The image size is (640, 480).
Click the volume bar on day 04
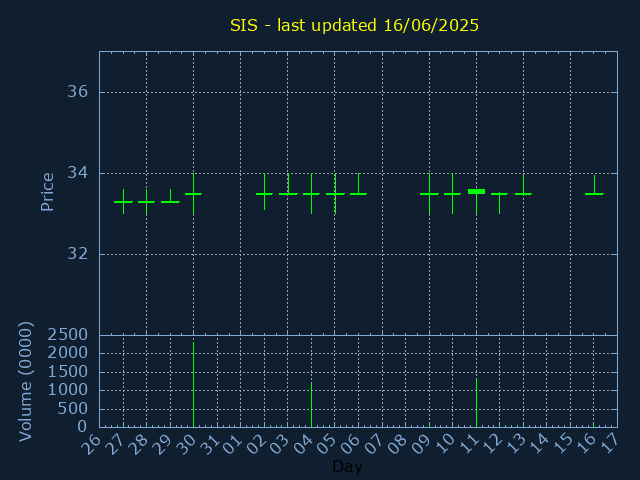(x=311, y=404)
